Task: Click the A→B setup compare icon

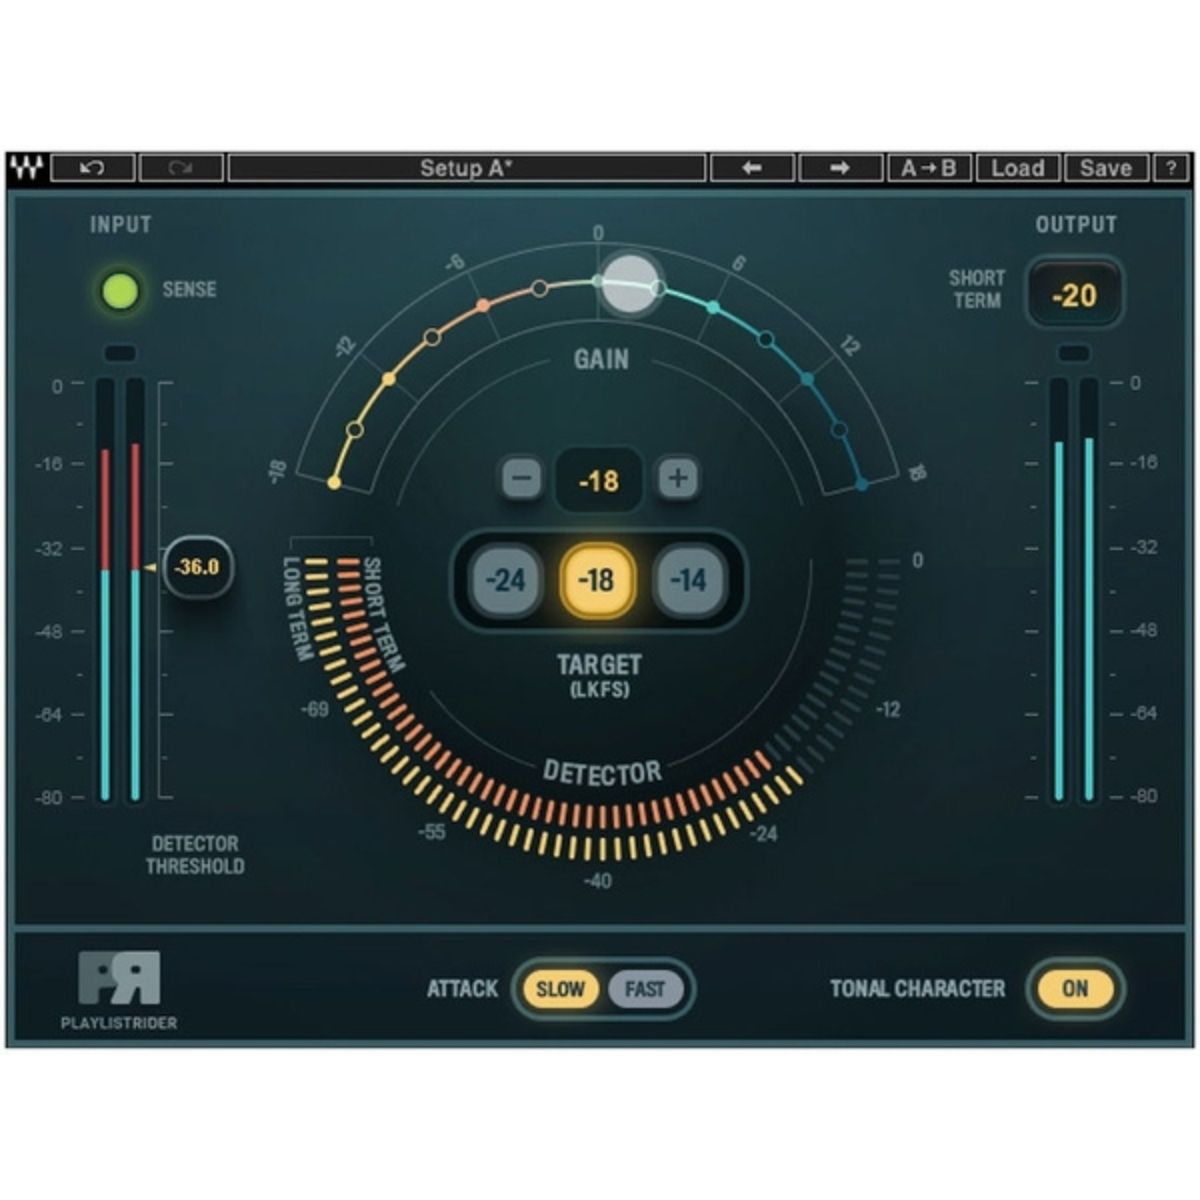Action: point(927,167)
